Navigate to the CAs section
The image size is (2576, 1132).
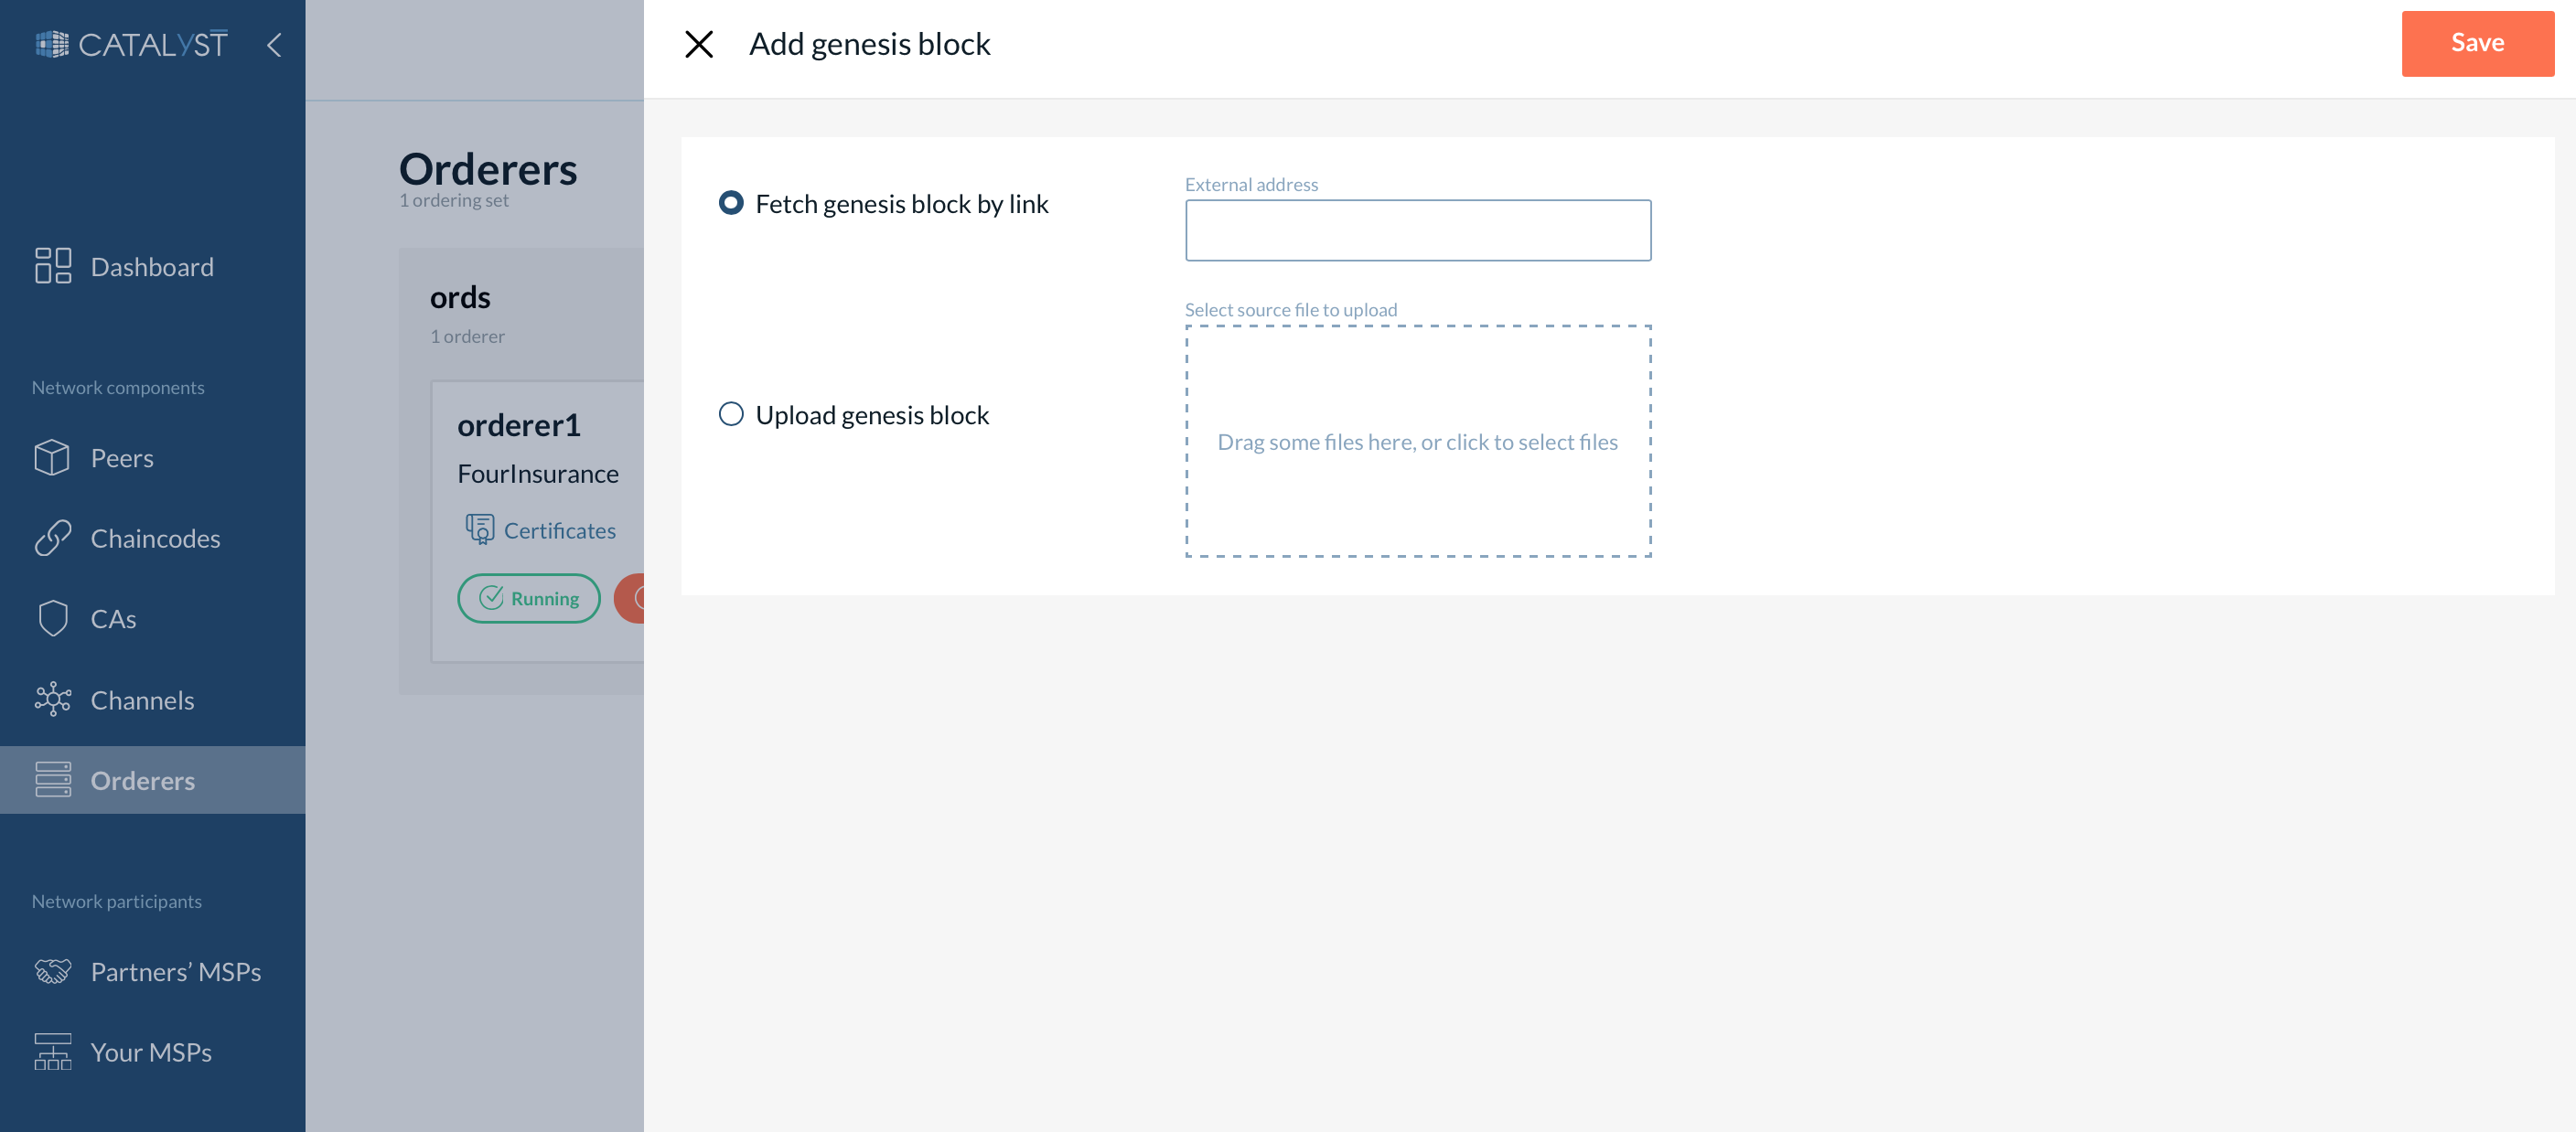click(112, 618)
